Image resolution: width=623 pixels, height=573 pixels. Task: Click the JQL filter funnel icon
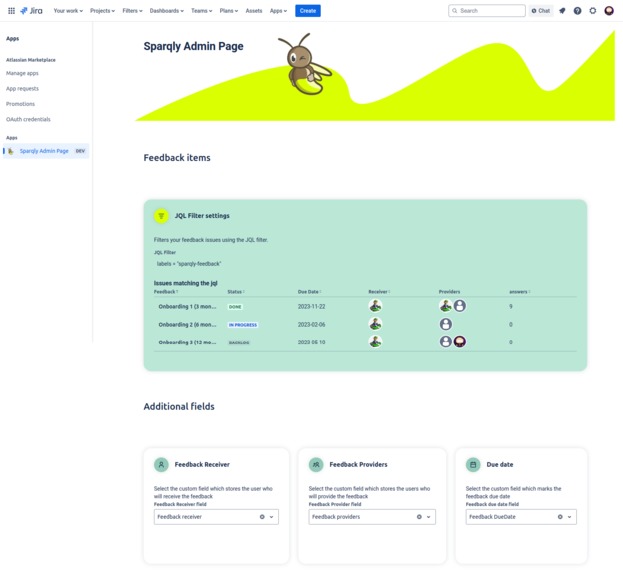(161, 216)
